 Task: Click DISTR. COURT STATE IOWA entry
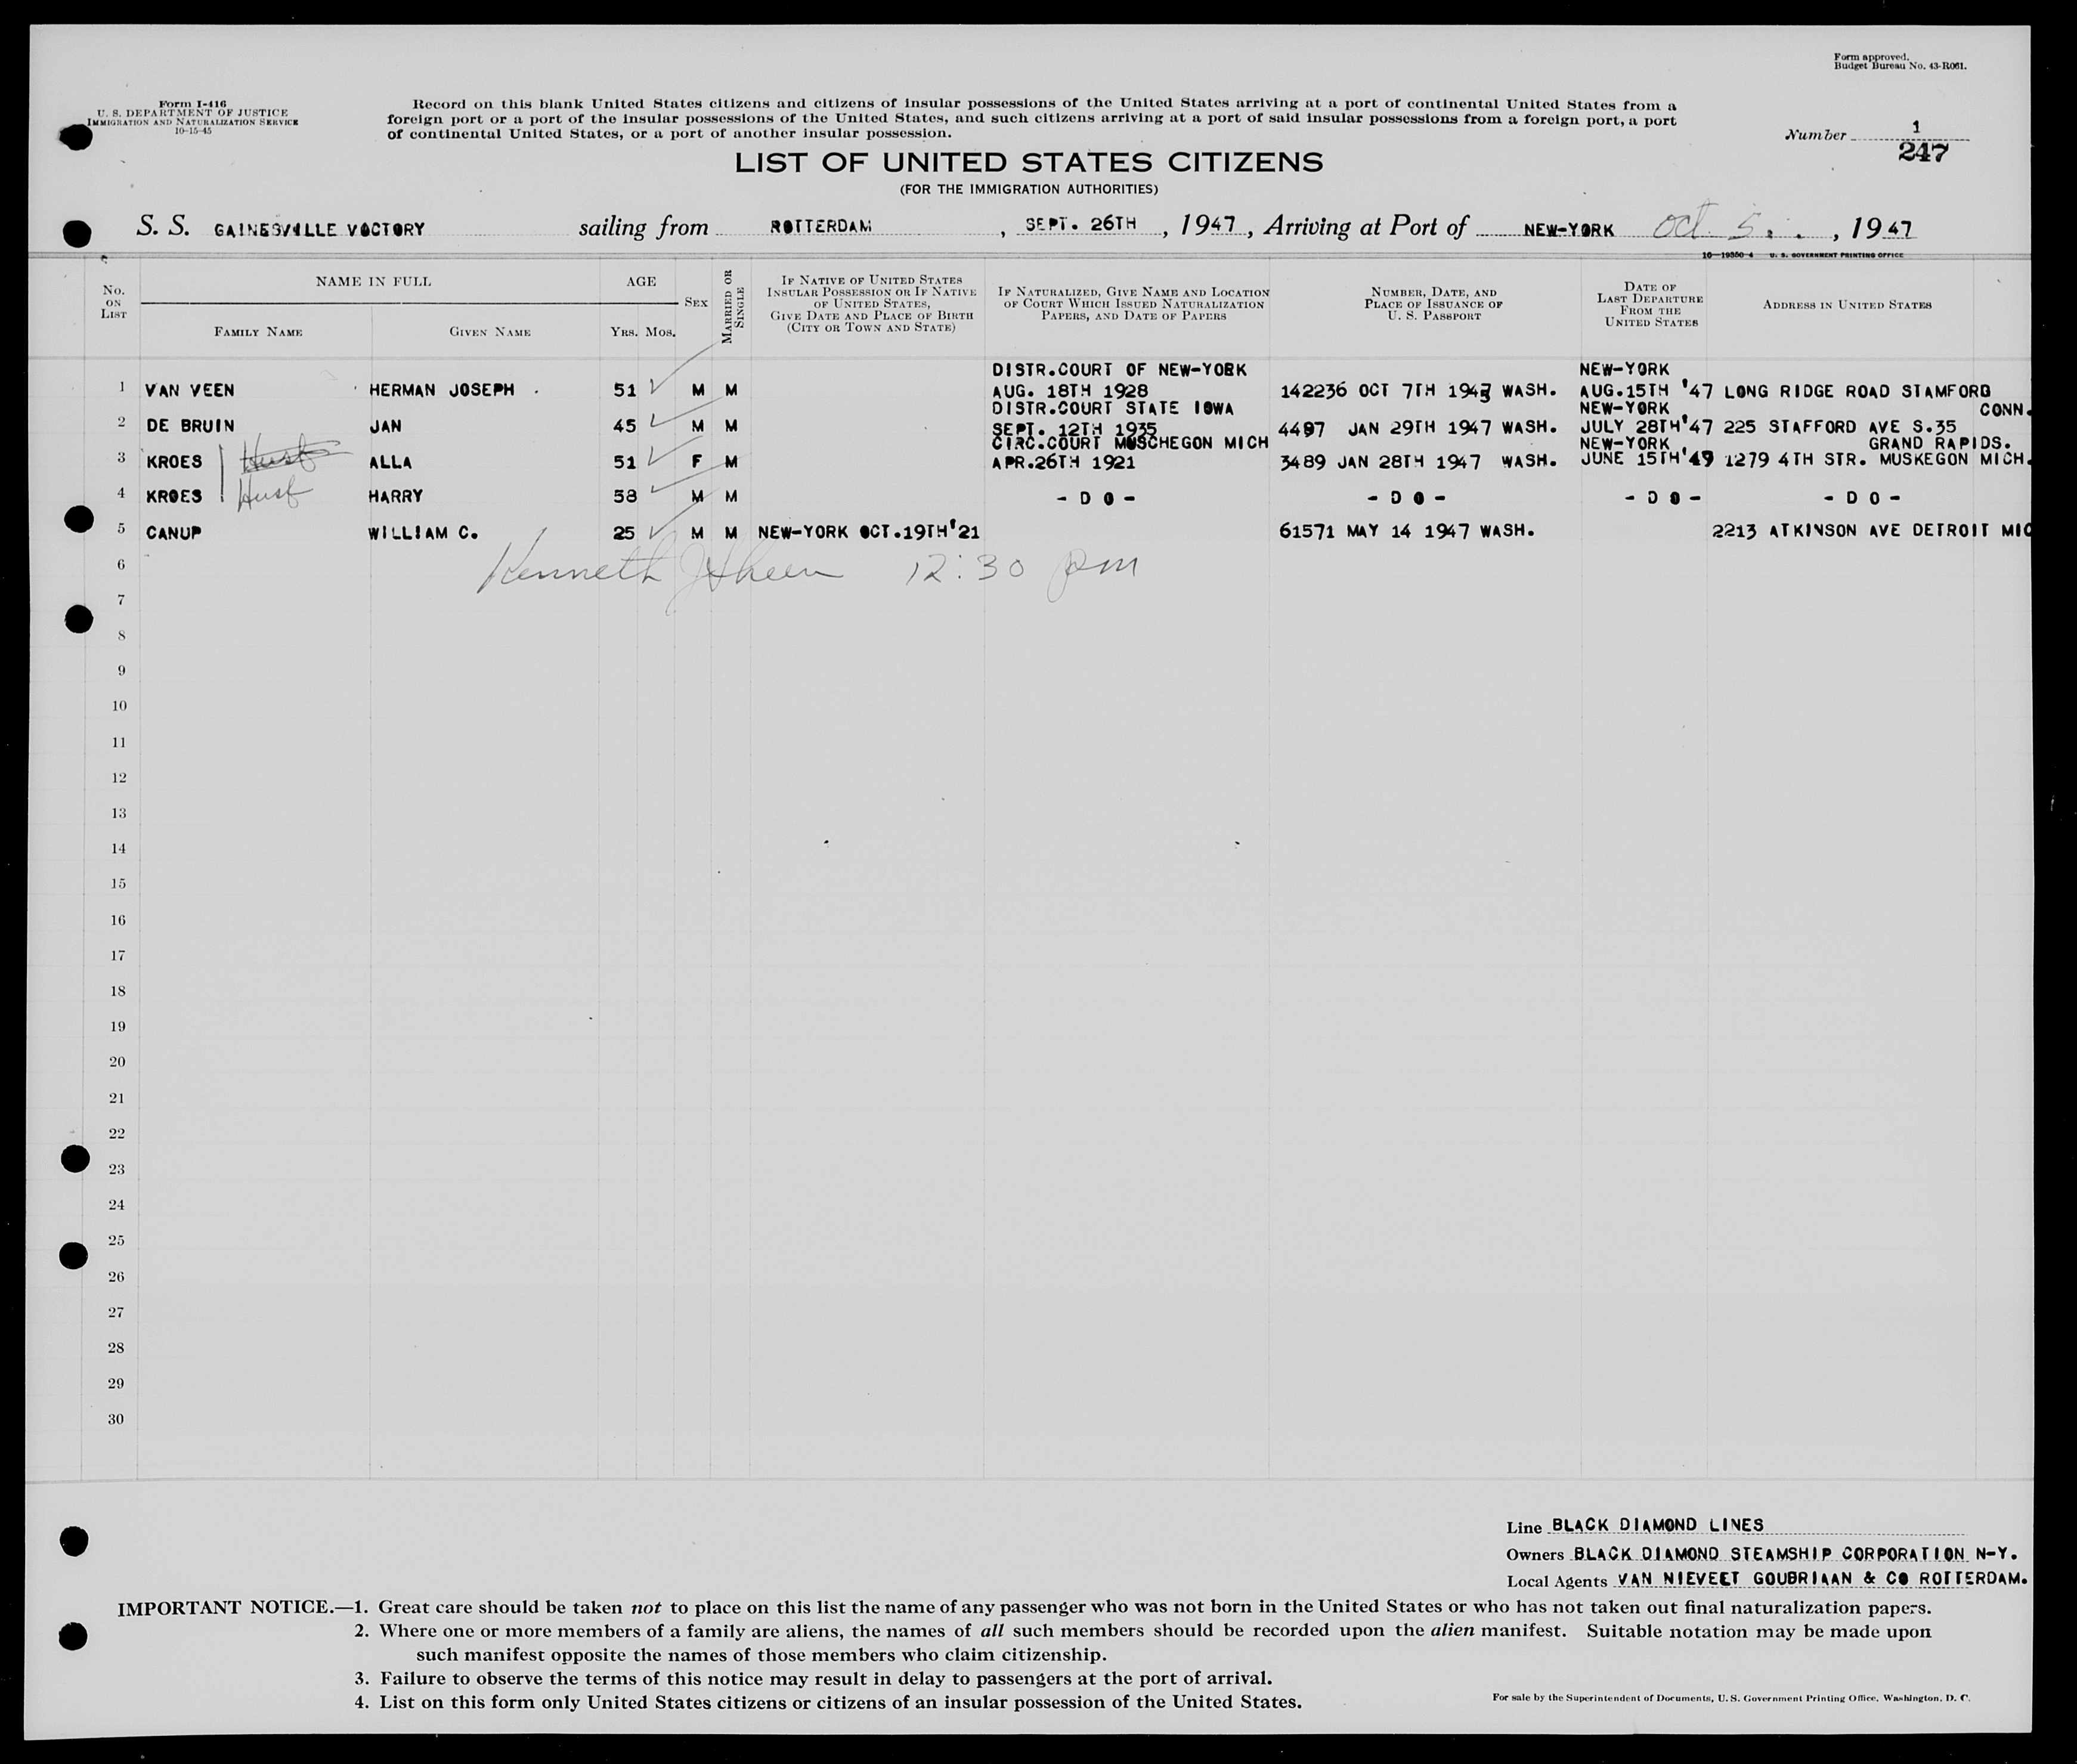[x=1112, y=408]
